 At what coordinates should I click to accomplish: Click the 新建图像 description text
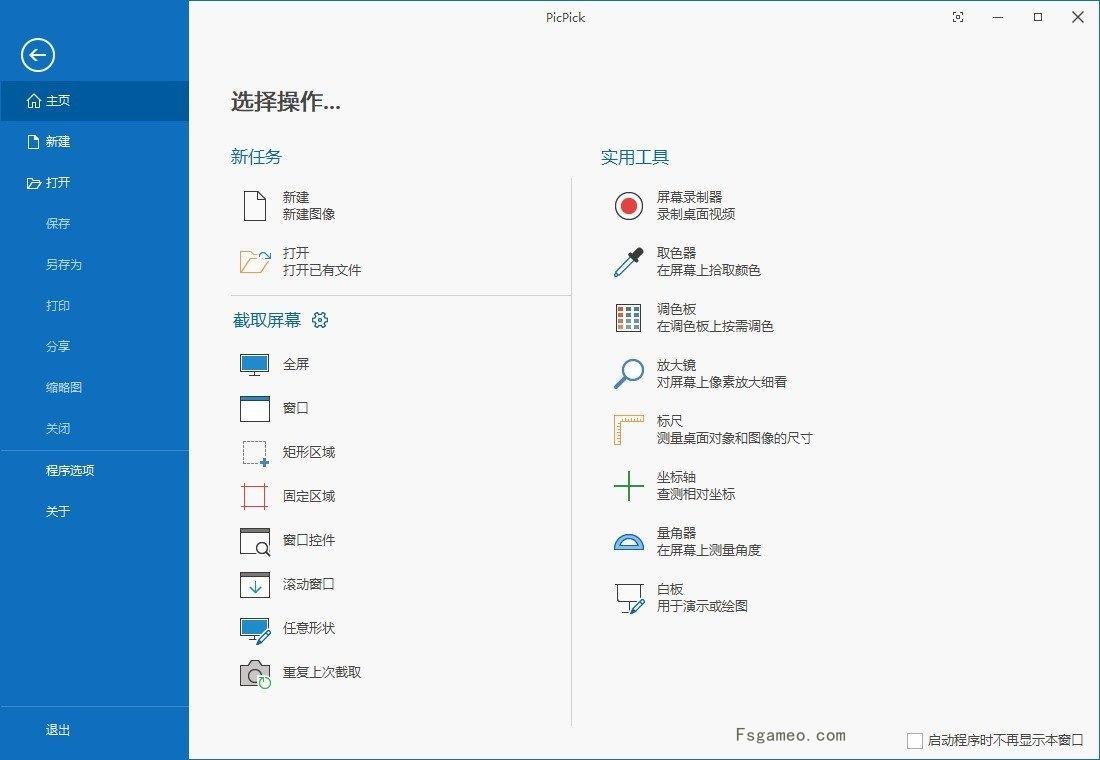[x=309, y=215]
